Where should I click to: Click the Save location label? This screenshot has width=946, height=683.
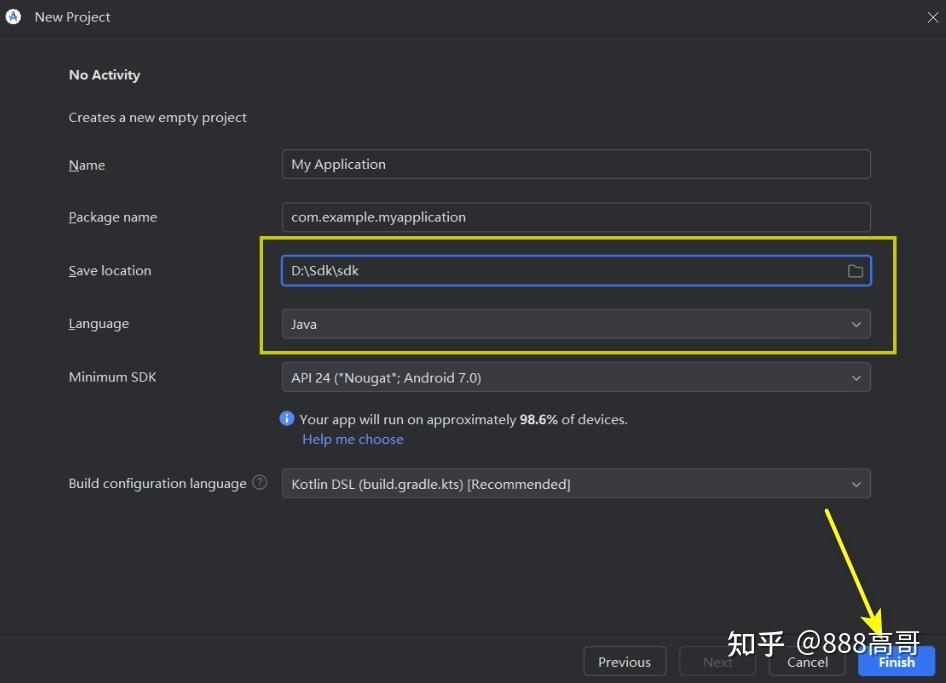(x=110, y=271)
